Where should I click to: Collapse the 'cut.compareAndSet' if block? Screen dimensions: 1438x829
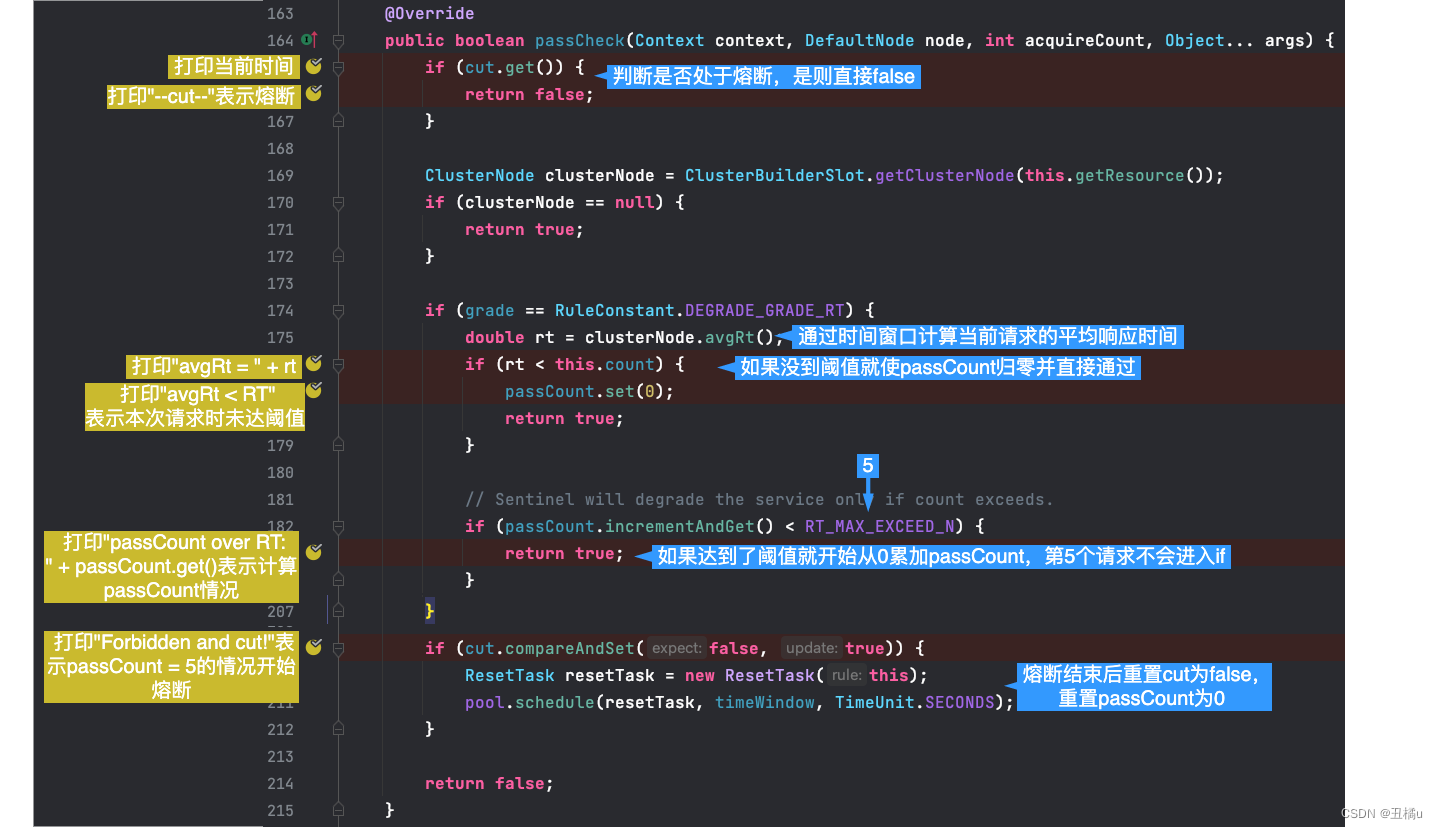pyautogui.click(x=338, y=648)
